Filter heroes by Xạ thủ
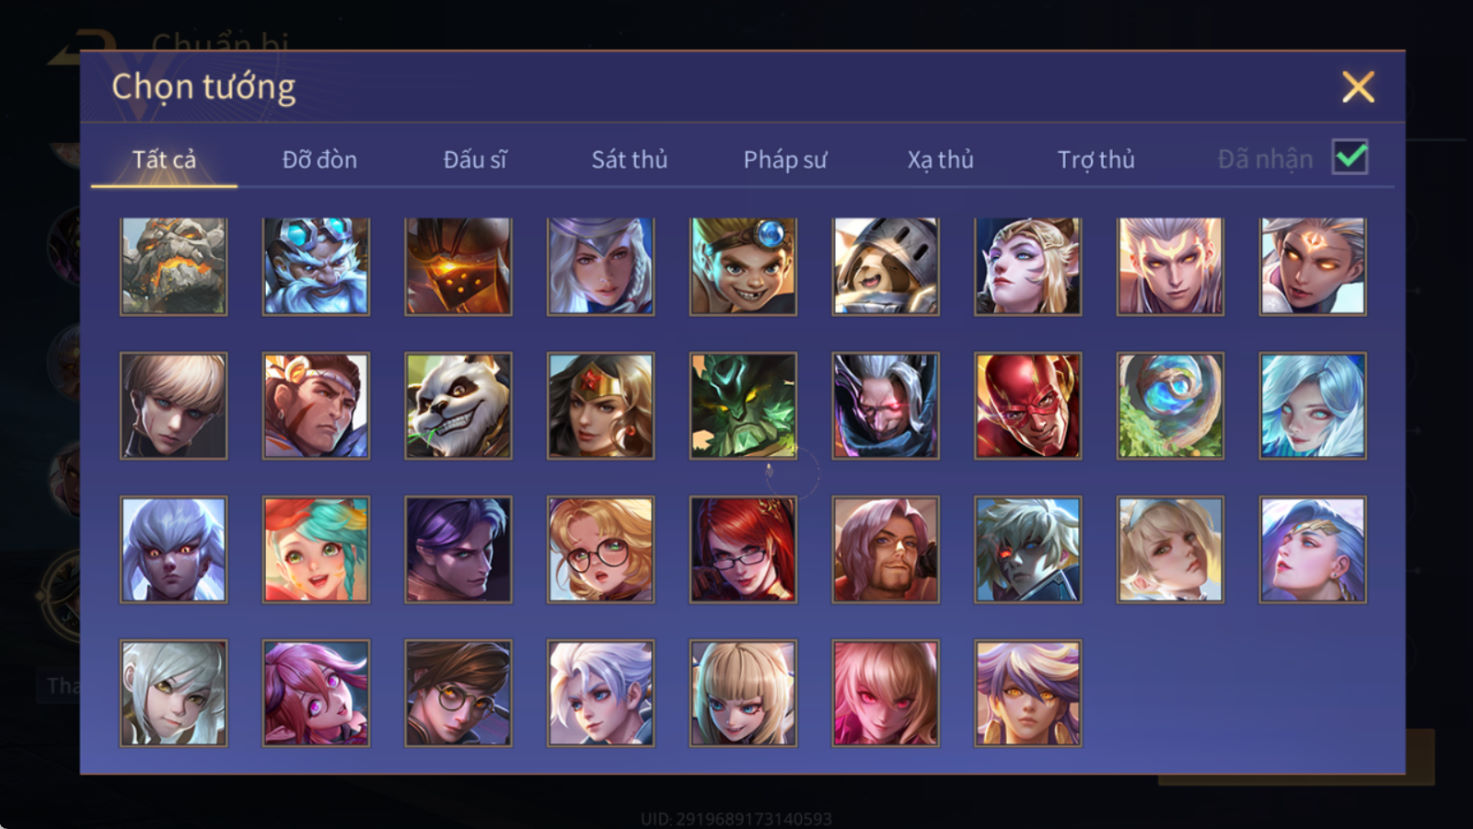This screenshot has height=829, width=1473. 940,160
